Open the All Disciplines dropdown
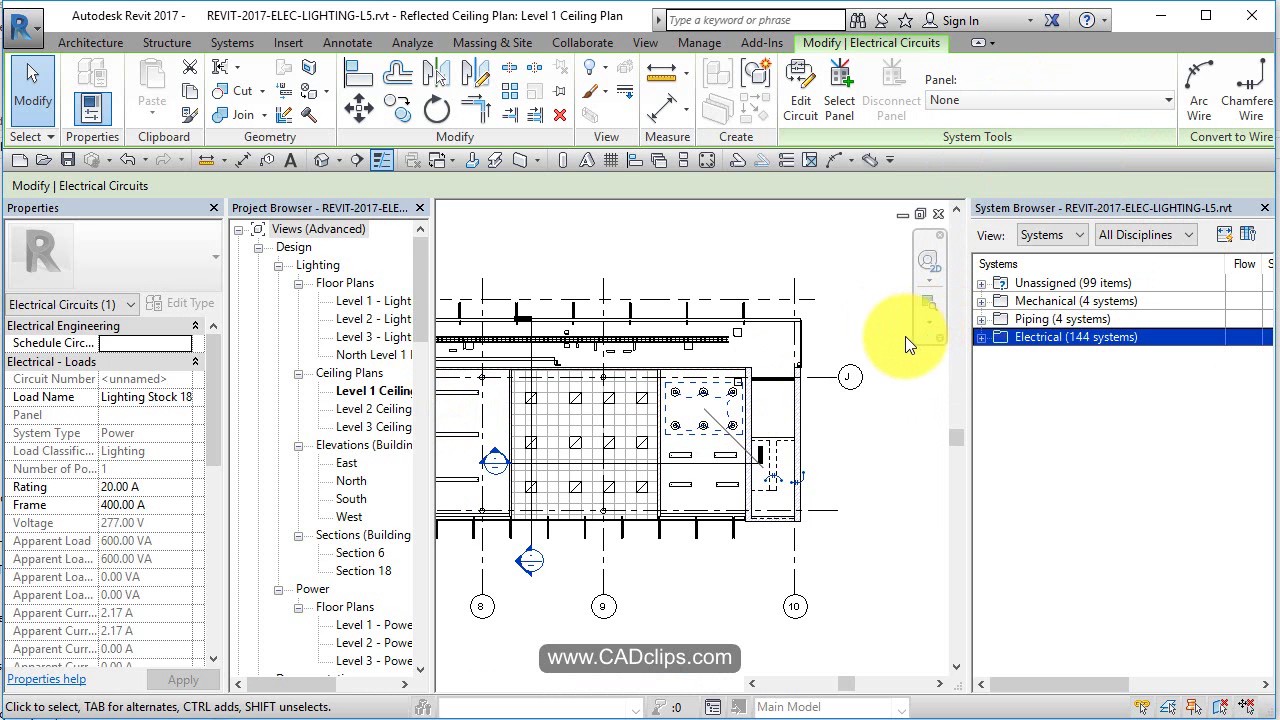The width and height of the screenshot is (1280, 720). click(x=1144, y=234)
